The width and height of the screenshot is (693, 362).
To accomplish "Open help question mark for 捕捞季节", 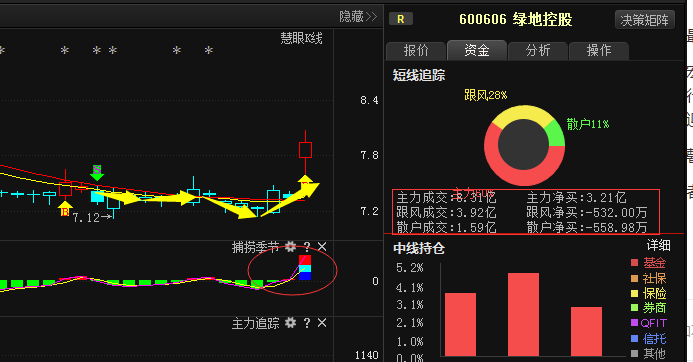I will pyautogui.click(x=307, y=247).
